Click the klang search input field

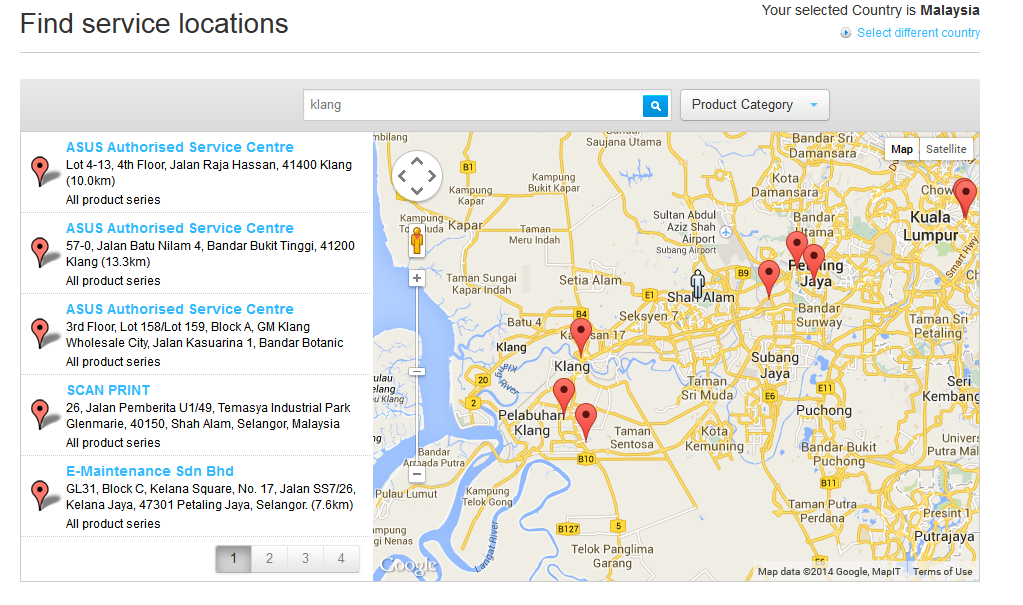473,105
